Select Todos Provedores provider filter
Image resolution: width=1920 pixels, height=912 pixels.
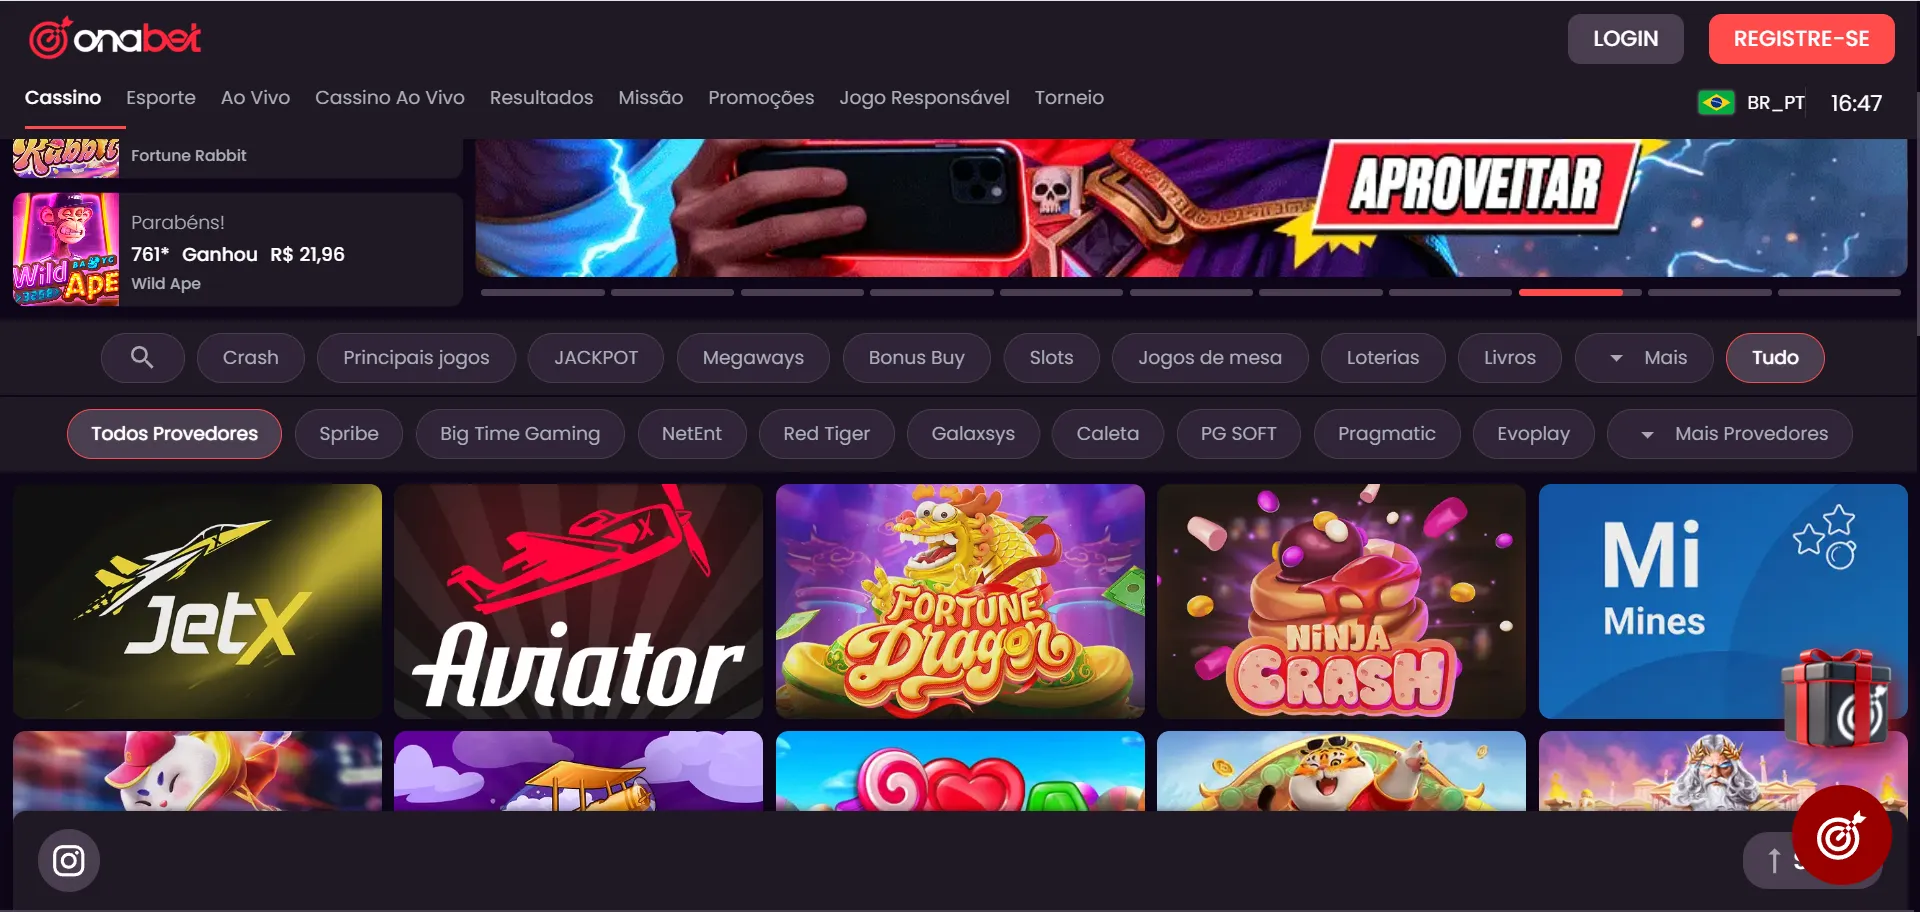[174, 434]
